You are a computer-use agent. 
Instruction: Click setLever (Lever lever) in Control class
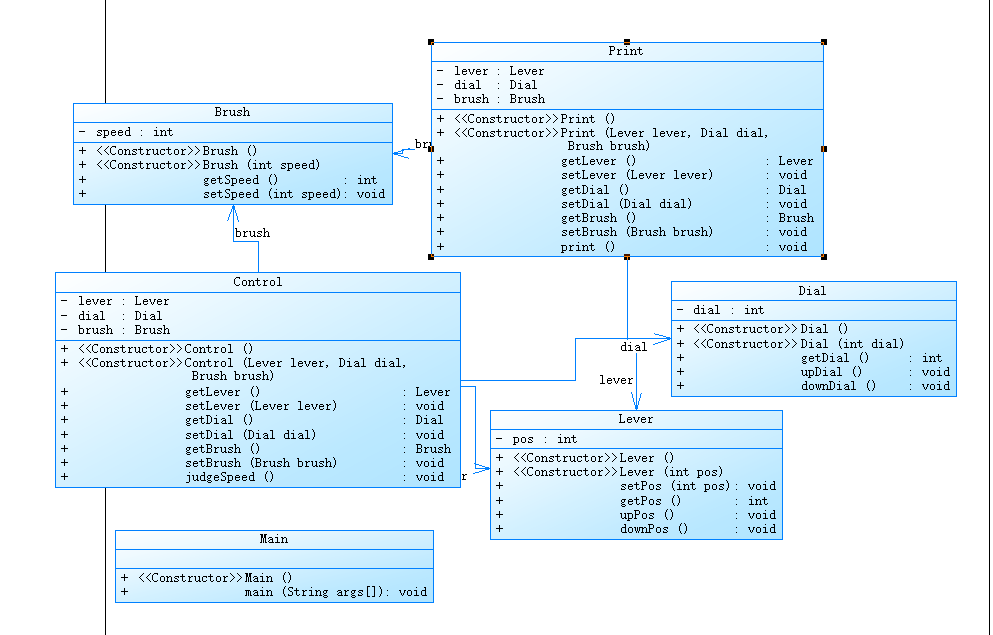(261, 406)
